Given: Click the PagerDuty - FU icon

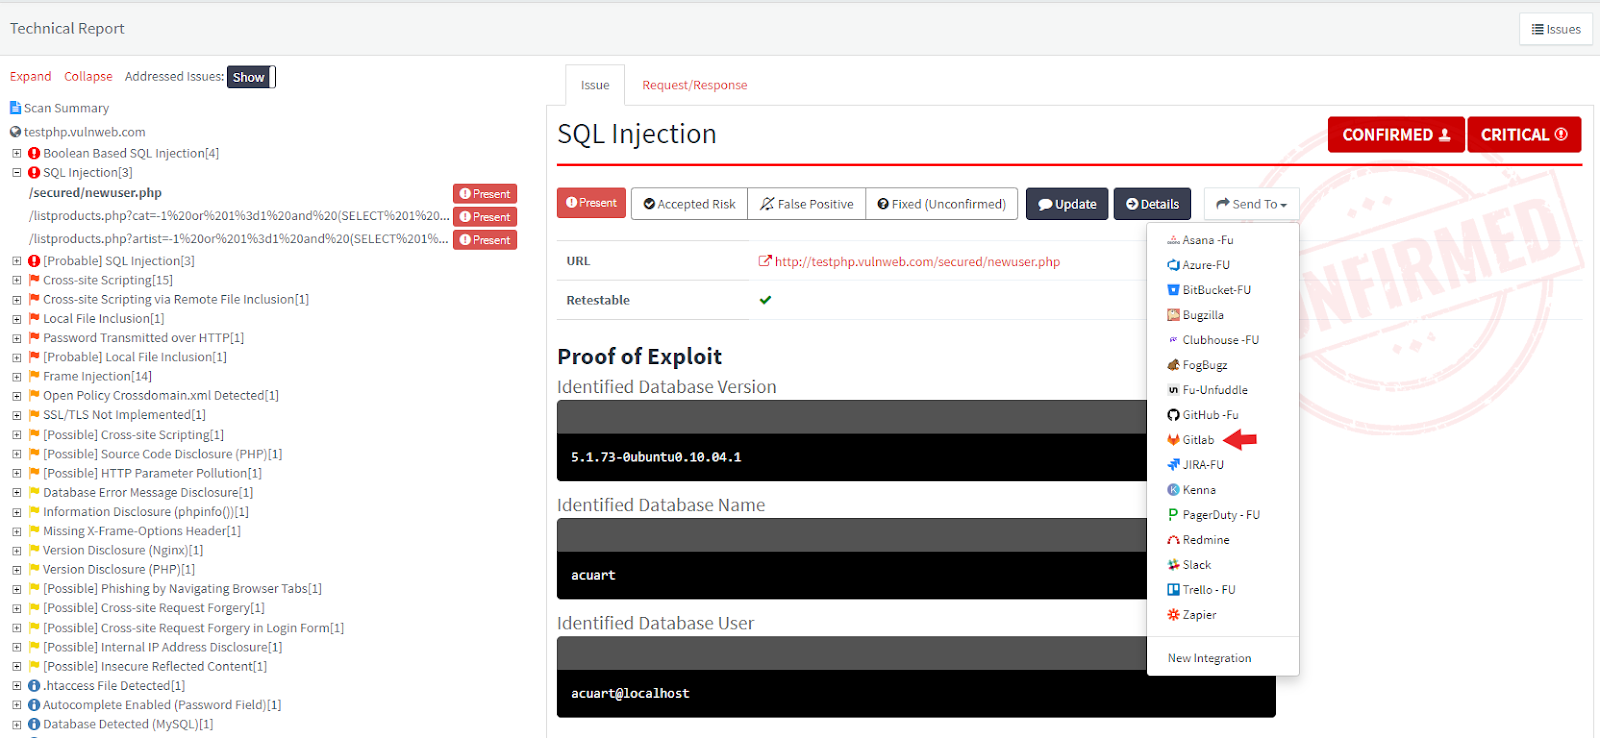Looking at the screenshot, I should (x=1173, y=515).
